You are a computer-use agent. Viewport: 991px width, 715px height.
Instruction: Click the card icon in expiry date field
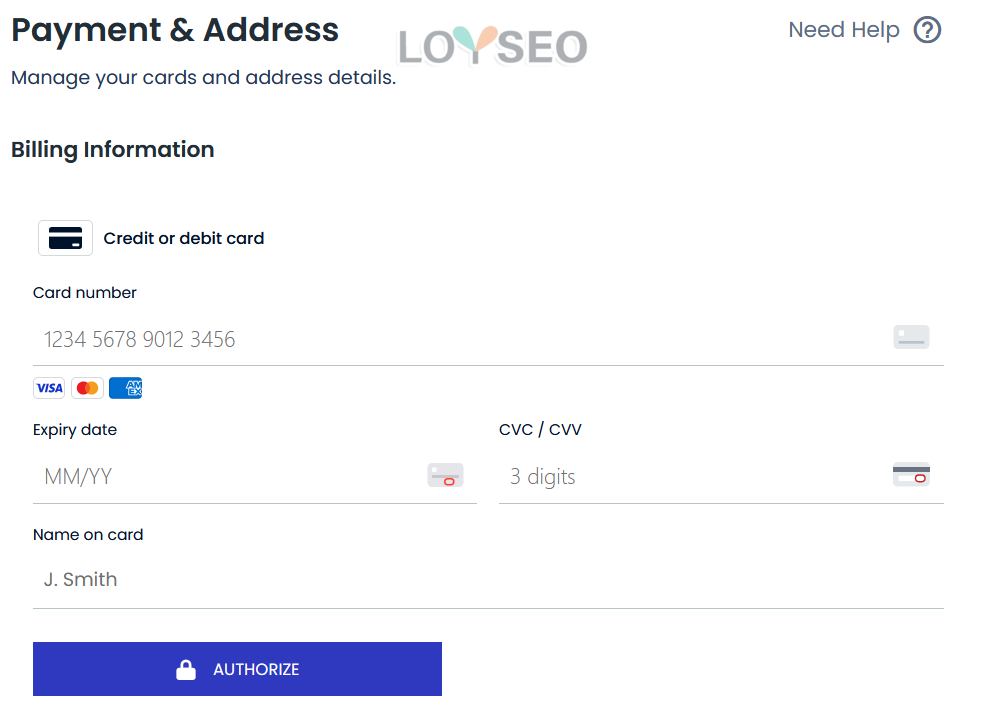[445, 475]
